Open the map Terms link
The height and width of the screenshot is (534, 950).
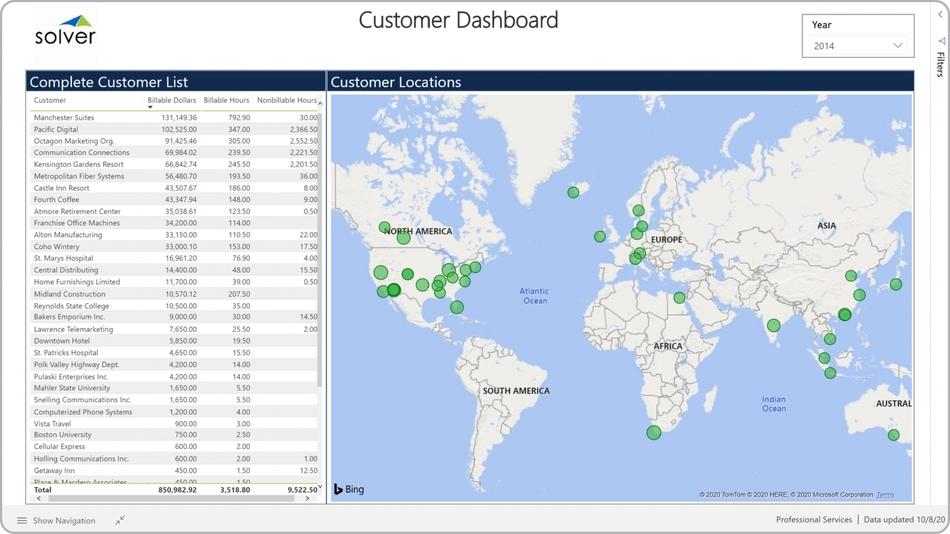click(x=885, y=495)
